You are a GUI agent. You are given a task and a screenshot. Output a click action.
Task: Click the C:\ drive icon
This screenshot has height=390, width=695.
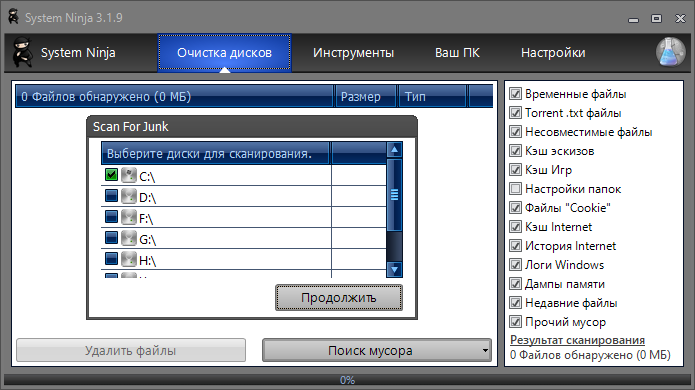pos(129,175)
